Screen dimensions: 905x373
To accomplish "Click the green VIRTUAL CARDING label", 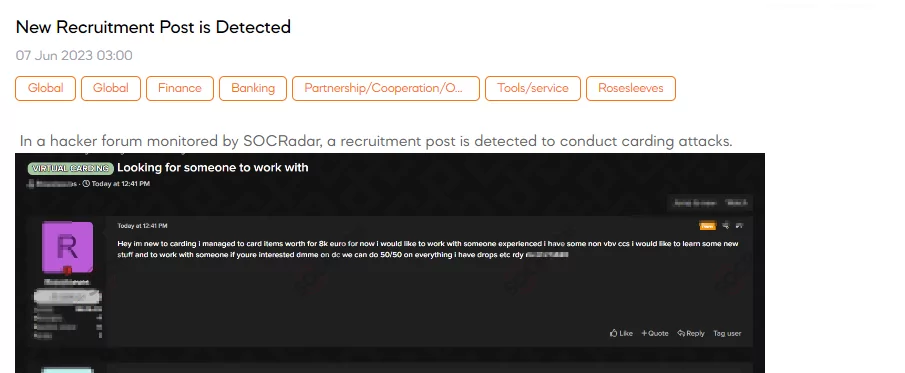I will [70, 168].
